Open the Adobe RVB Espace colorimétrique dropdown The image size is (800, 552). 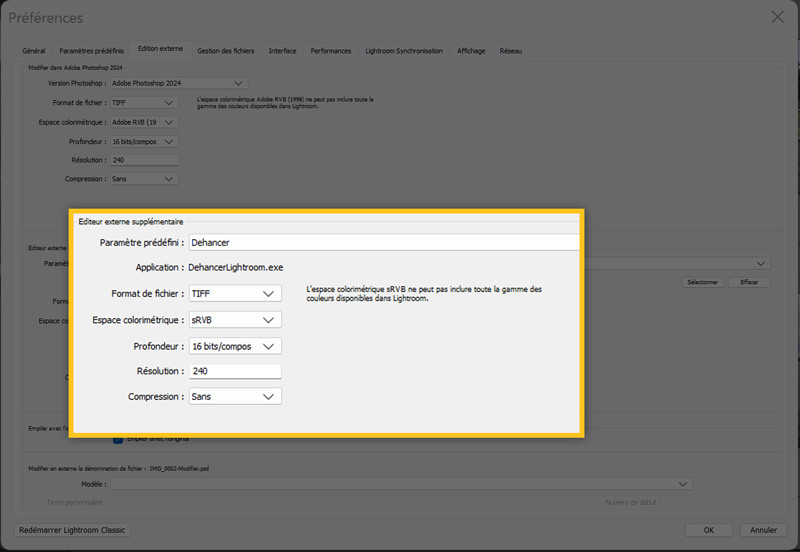144,122
